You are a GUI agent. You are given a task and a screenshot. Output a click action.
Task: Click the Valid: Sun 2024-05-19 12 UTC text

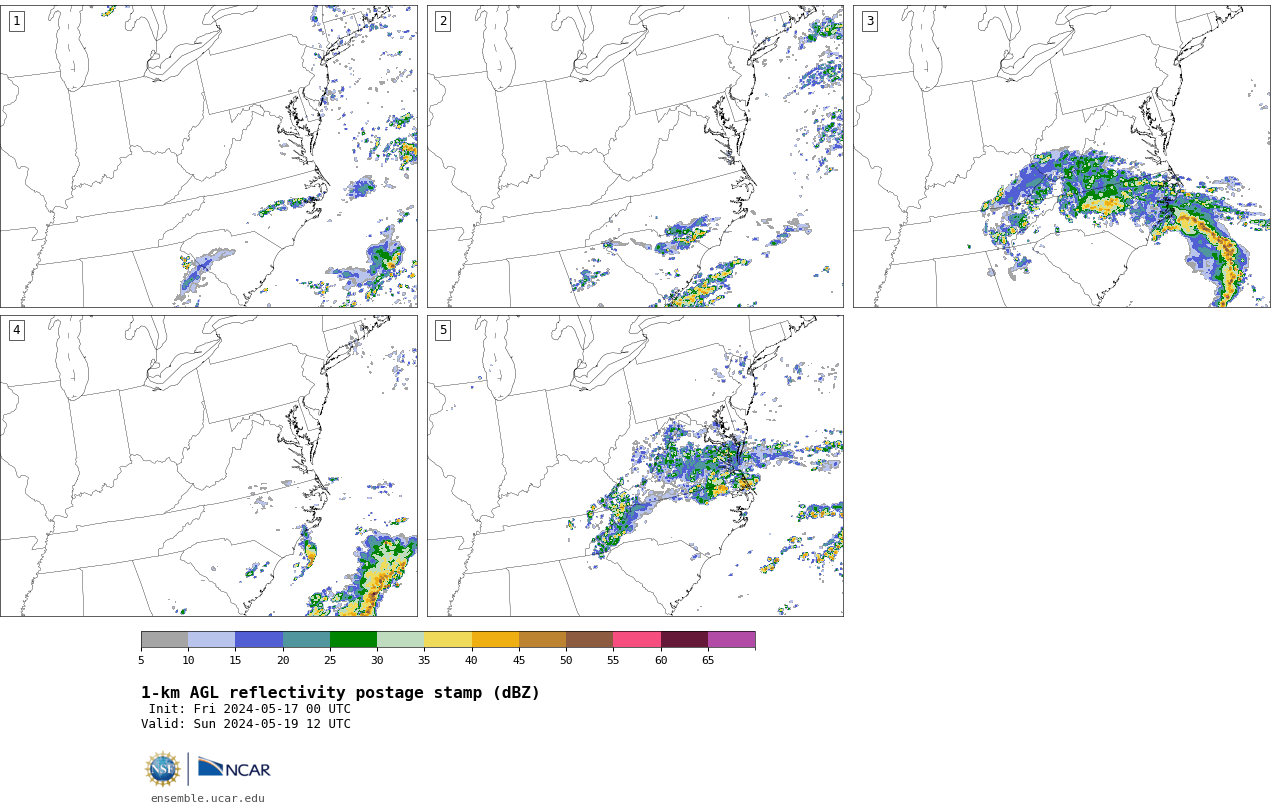(246, 724)
